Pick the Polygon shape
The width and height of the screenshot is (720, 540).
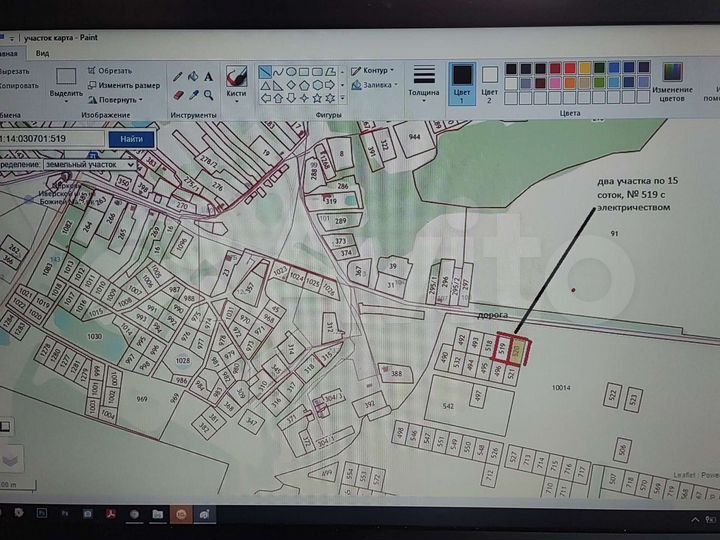(330, 72)
